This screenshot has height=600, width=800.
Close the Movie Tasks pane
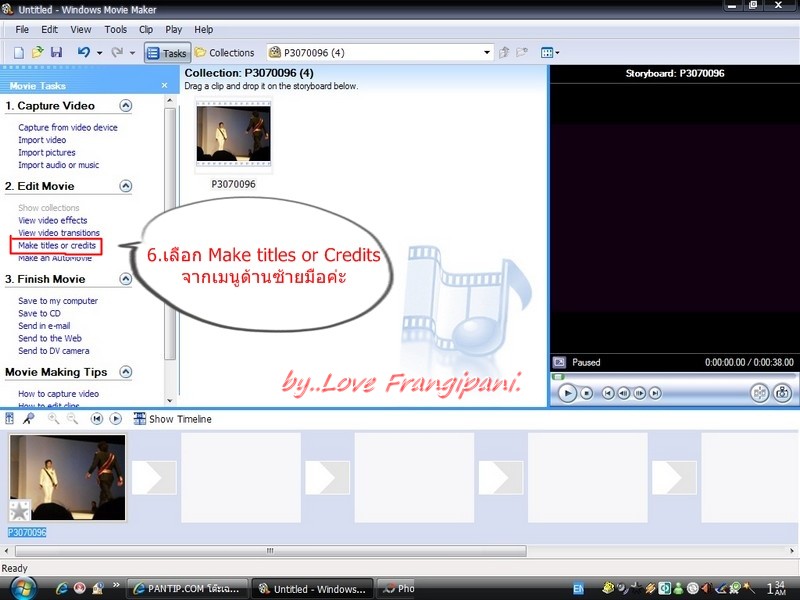(164, 85)
